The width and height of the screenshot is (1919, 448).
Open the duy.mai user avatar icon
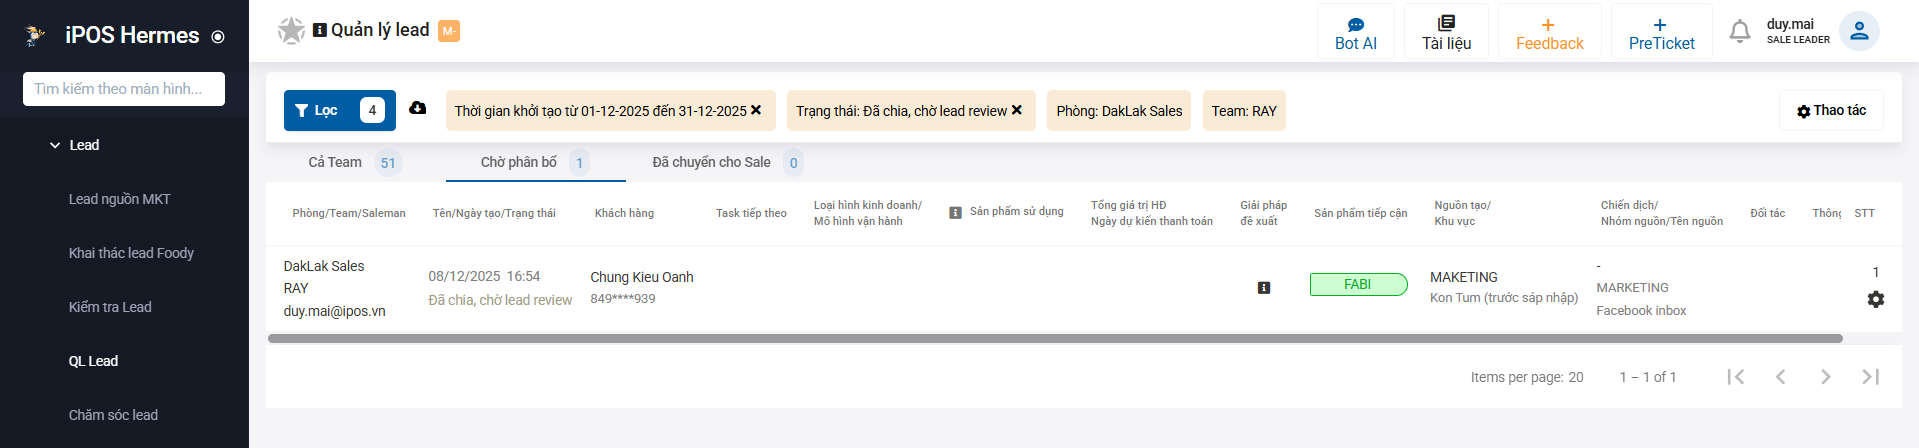click(1859, 31)
